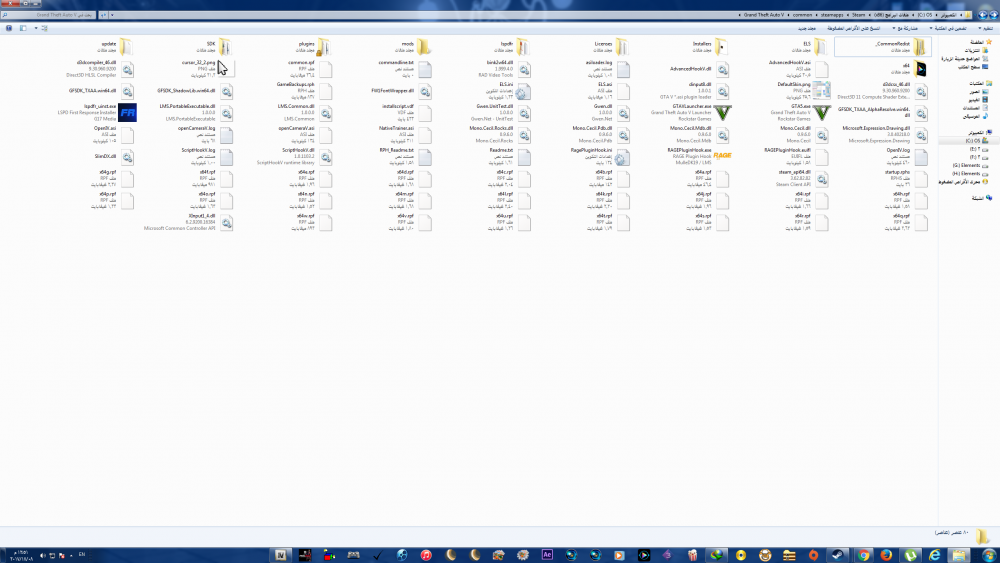Open Desktop in the navigation pane
This screenshot has height=563, width=1000.
(x=973, y=66)
